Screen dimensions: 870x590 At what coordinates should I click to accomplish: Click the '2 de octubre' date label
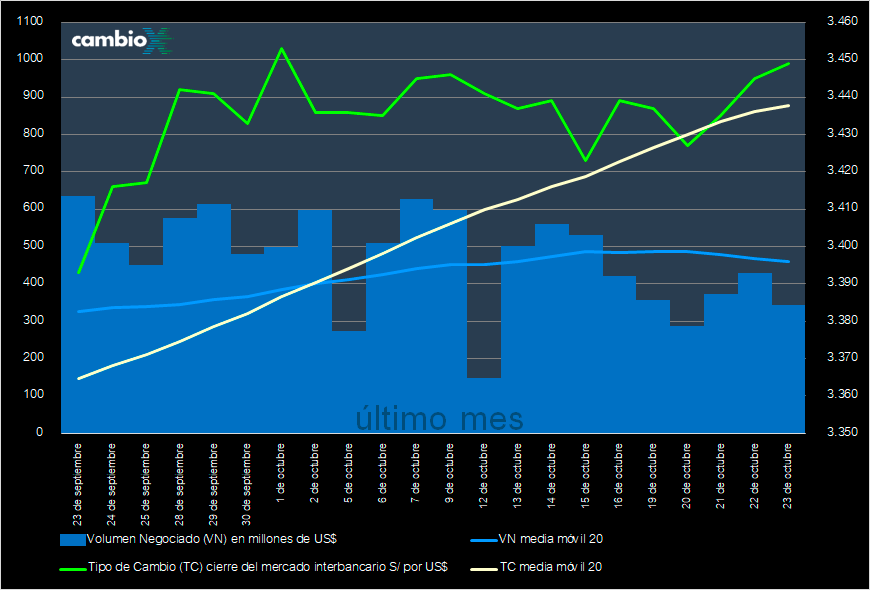click(315, 472)
